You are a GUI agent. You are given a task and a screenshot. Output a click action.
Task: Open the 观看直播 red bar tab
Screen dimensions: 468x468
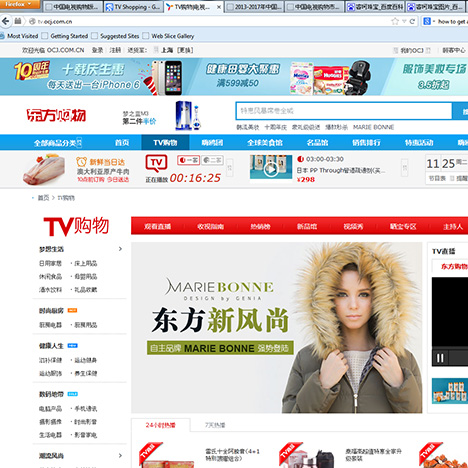[x=157, y=226]
